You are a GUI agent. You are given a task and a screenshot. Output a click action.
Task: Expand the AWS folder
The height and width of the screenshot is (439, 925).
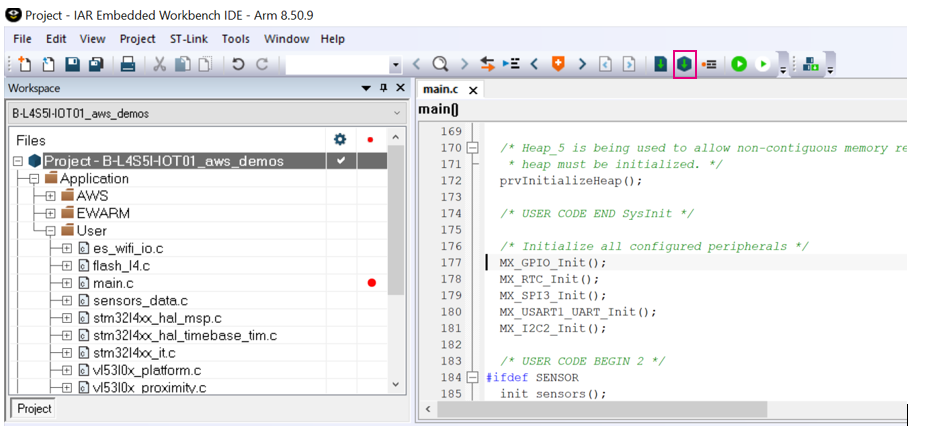50,196
